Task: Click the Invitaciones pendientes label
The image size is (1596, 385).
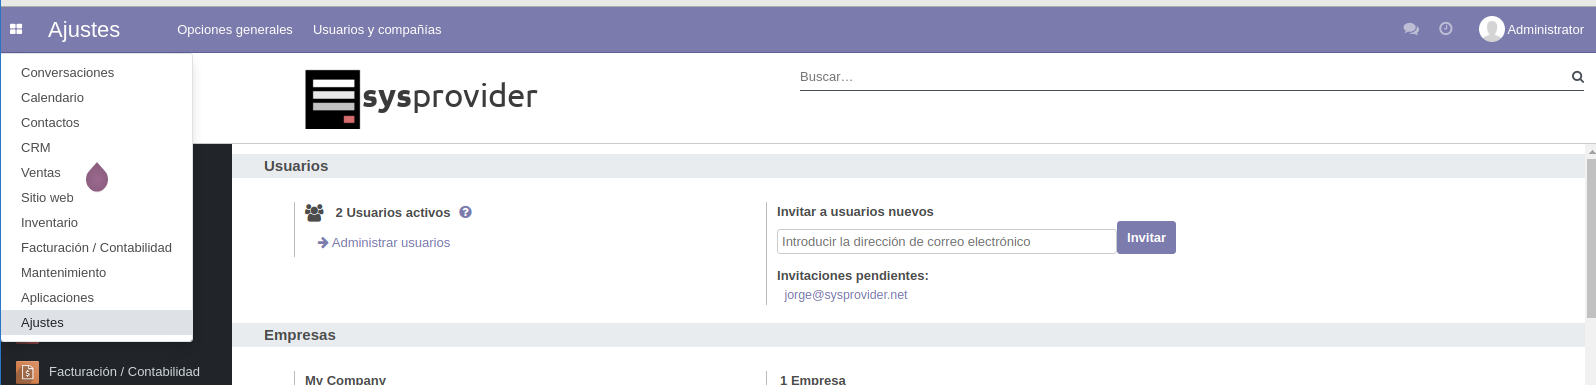Action: pos(853,276)
